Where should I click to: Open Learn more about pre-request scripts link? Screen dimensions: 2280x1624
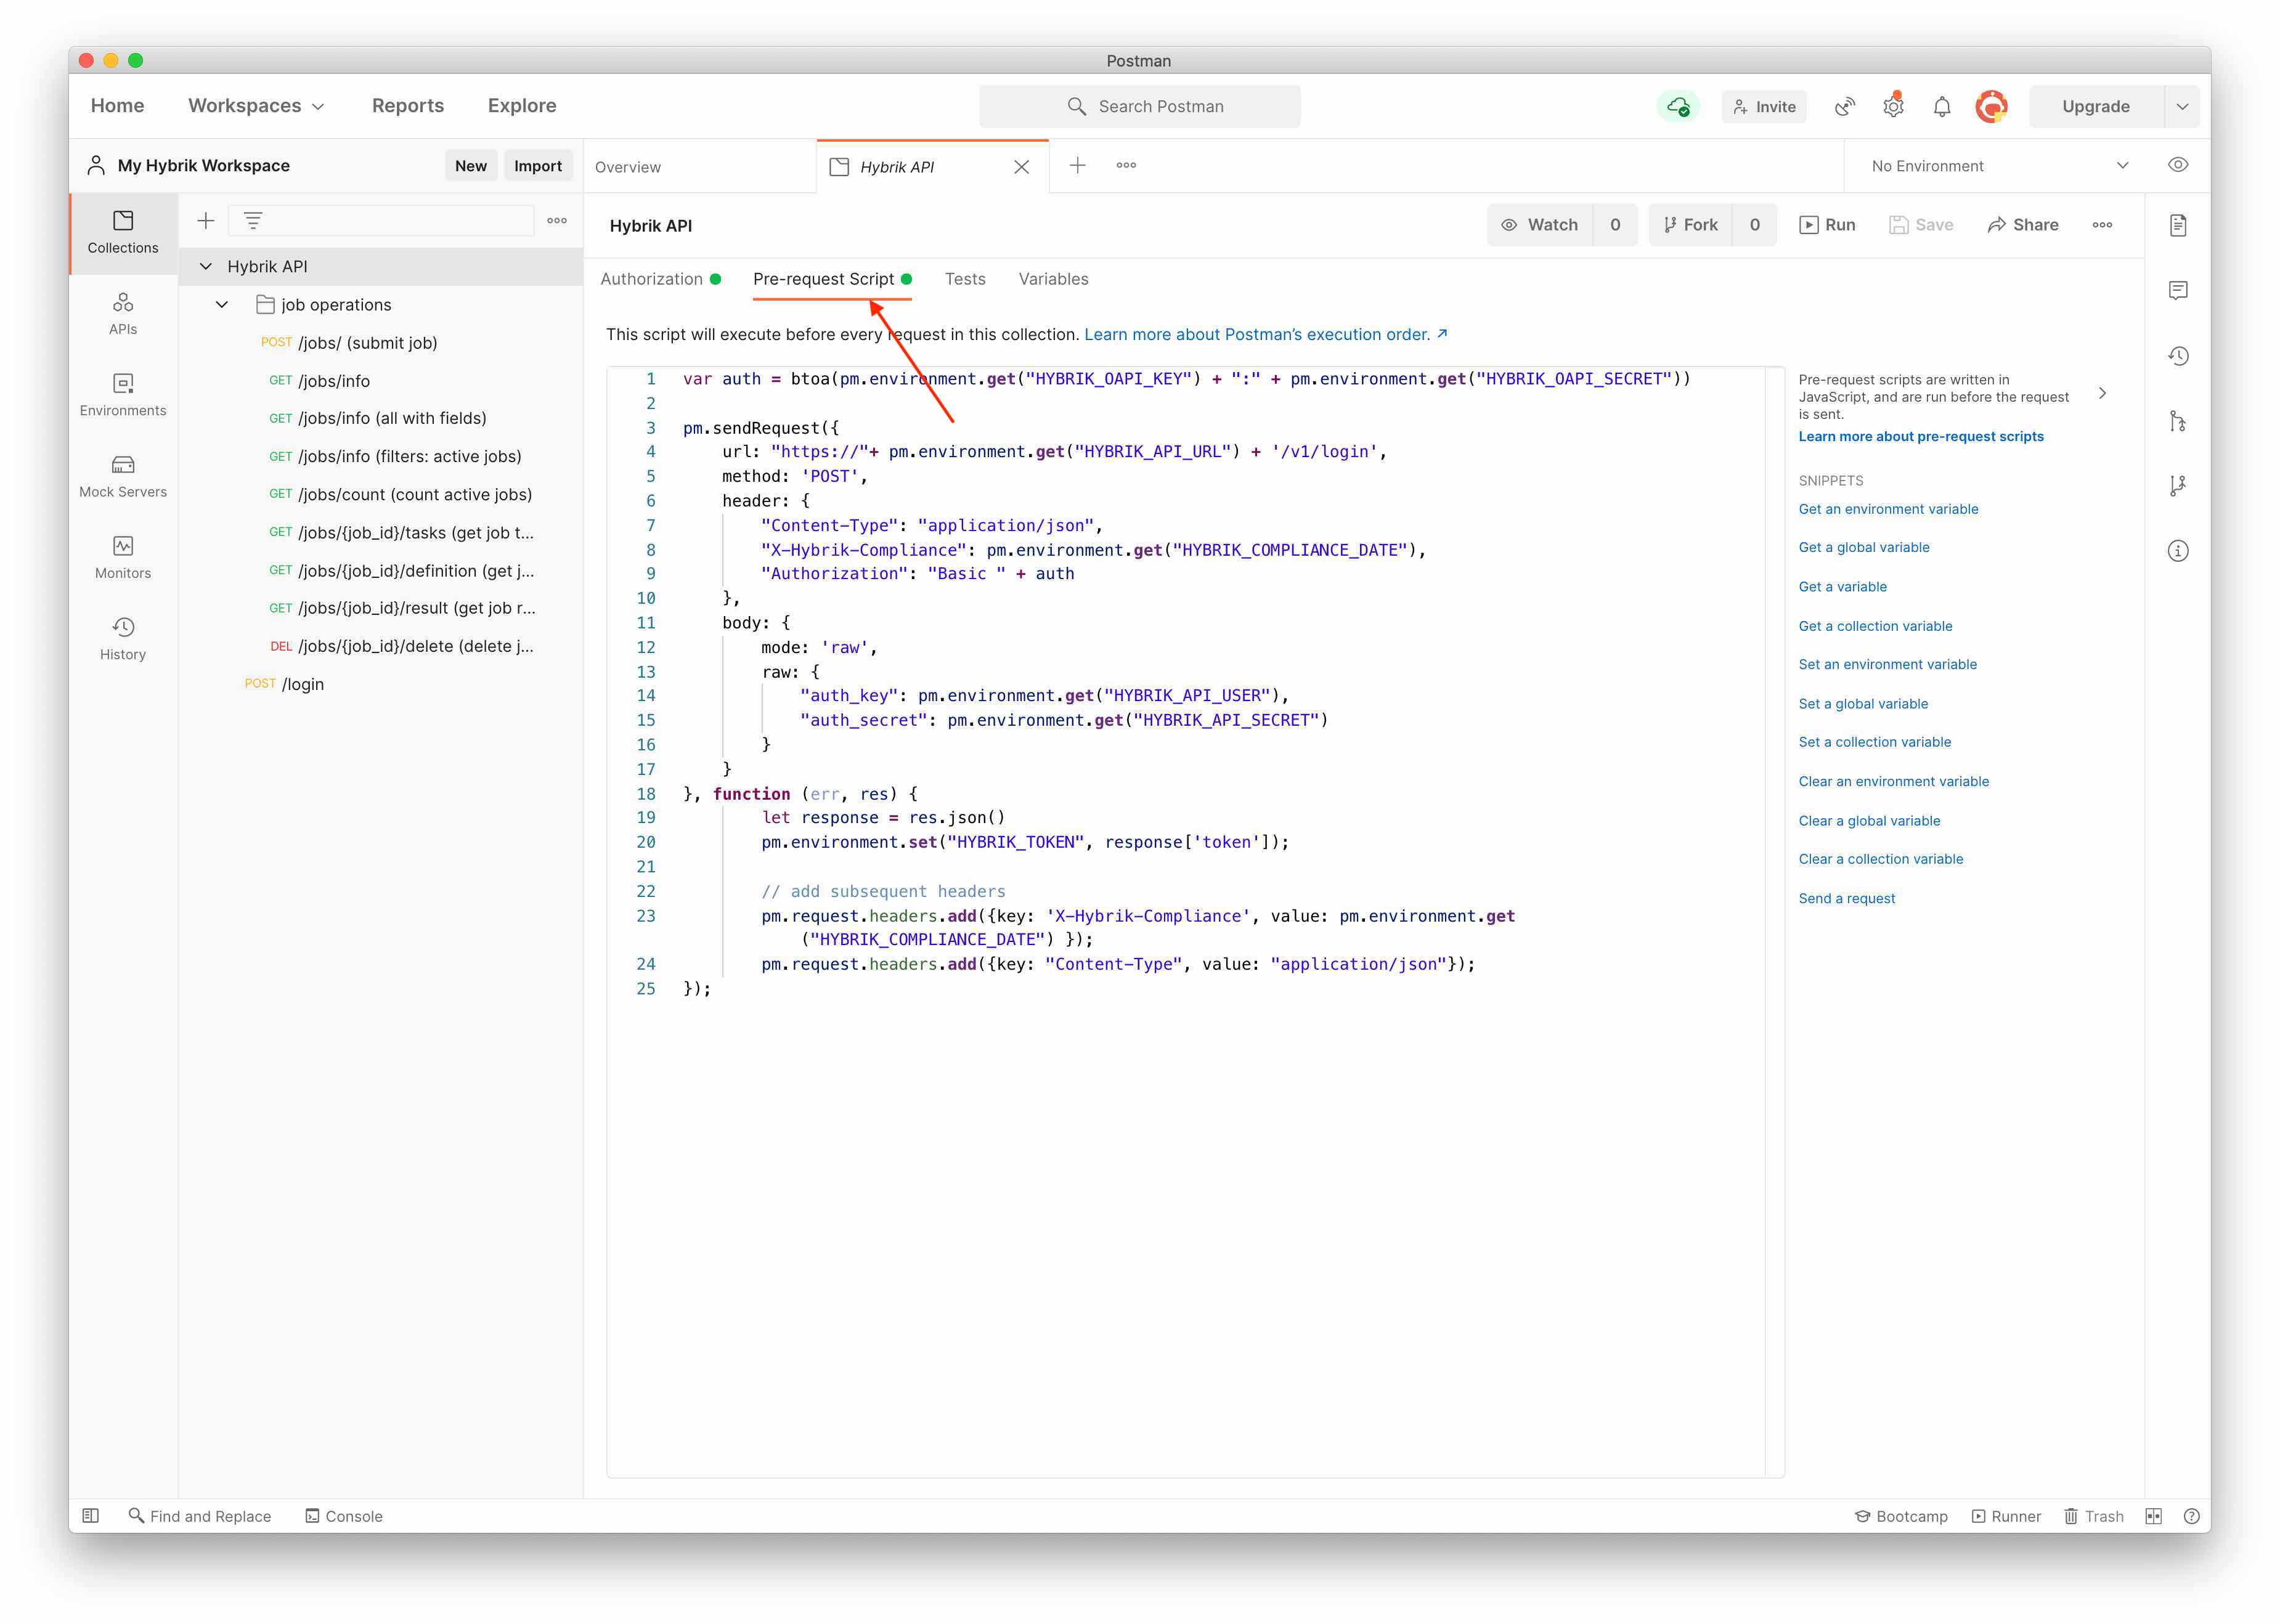click(1921, 436)
